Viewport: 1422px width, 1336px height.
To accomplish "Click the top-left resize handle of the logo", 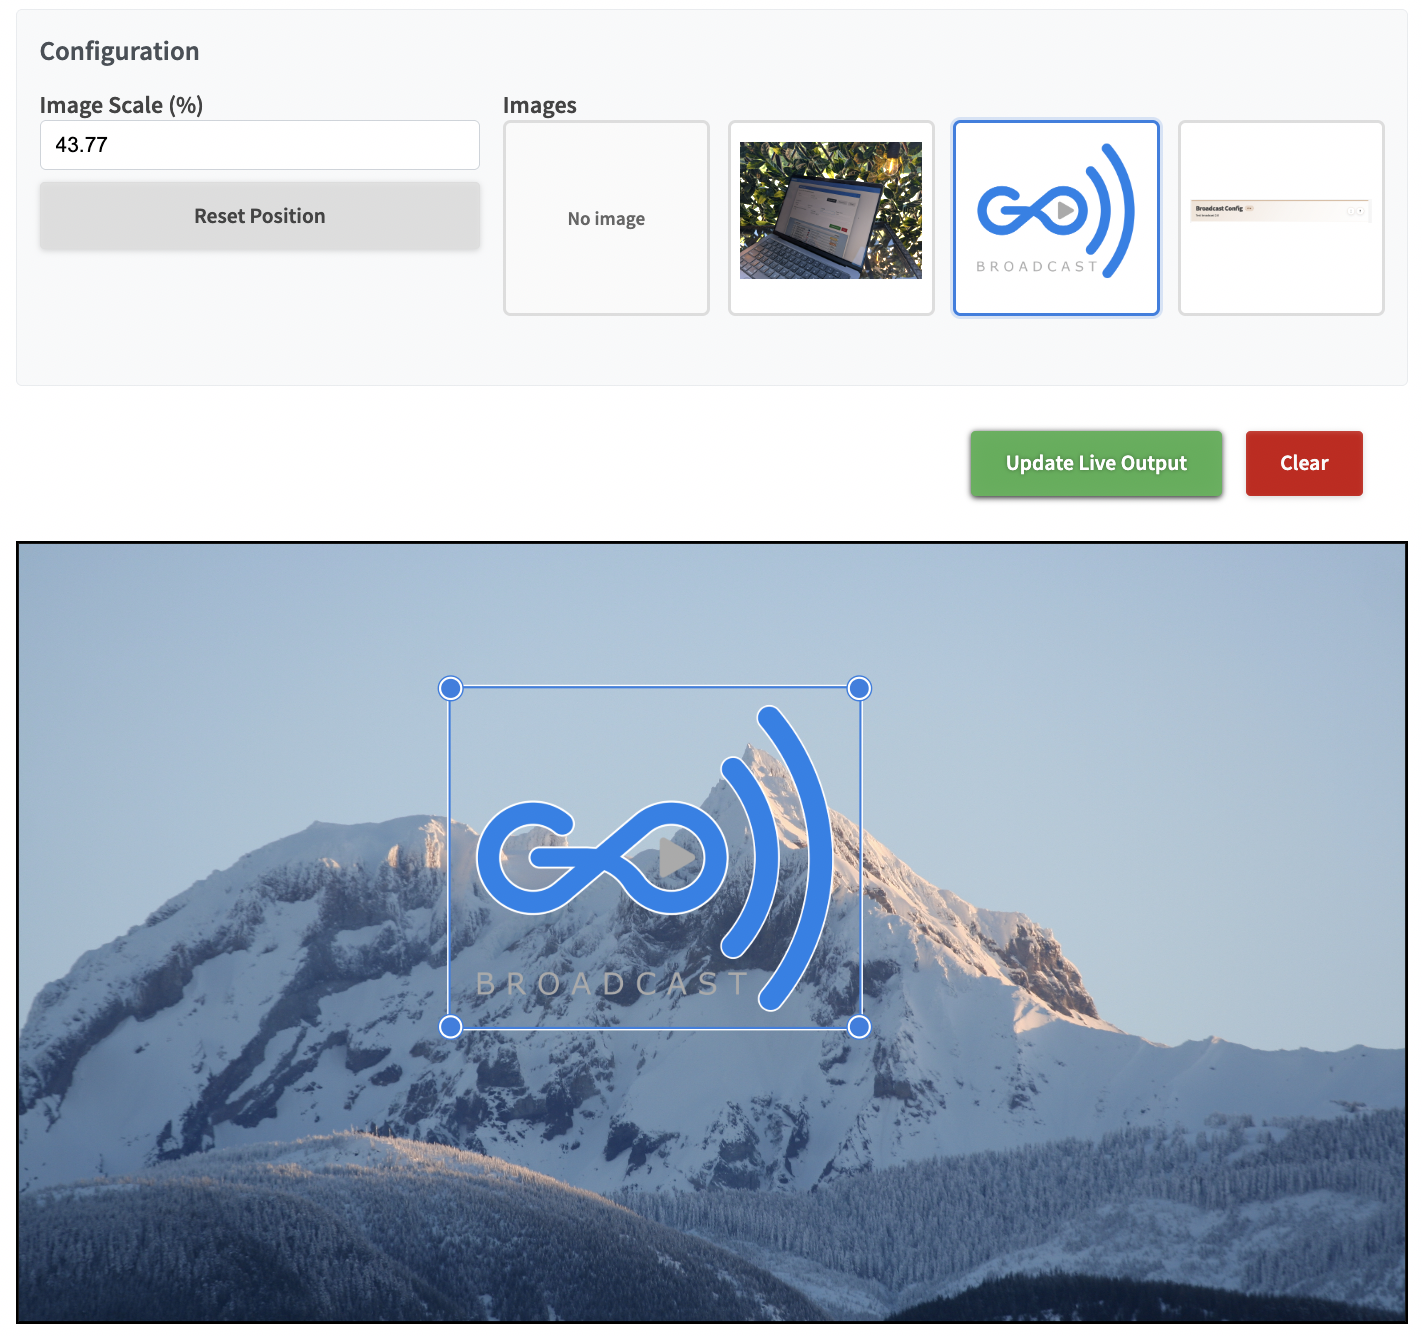I will click(451, 688).
